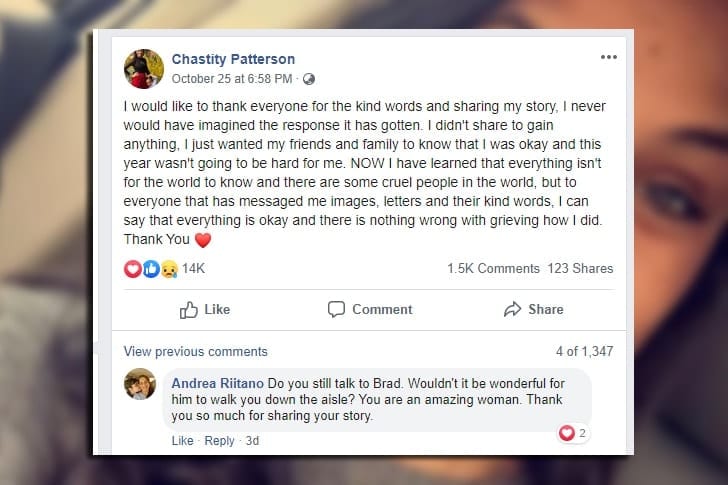Open the post options three-dot menu
This screenshot has width=728, height=485.
coord(608,58)
